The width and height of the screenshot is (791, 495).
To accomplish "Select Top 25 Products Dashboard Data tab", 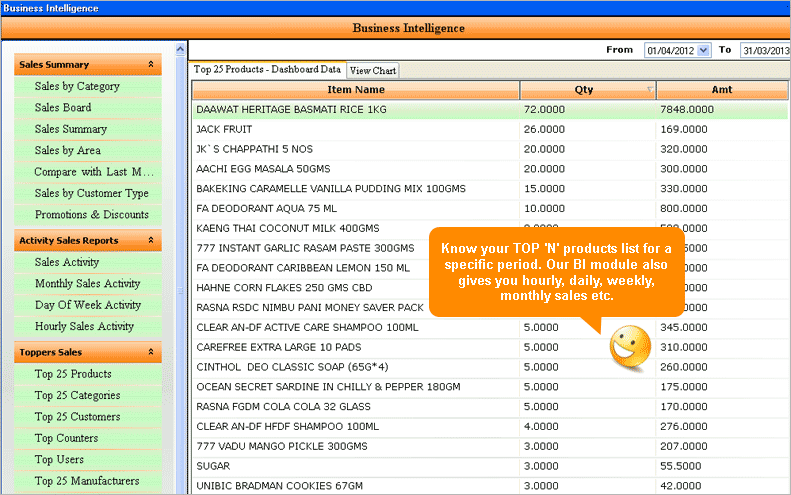I will point(267,70).
